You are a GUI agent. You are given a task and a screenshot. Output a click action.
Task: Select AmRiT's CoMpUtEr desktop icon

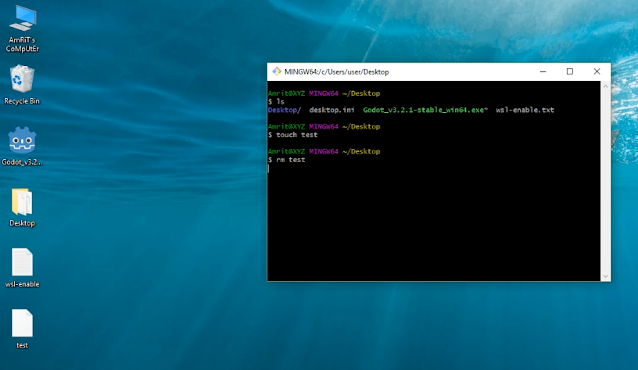[x=23, y=29]
